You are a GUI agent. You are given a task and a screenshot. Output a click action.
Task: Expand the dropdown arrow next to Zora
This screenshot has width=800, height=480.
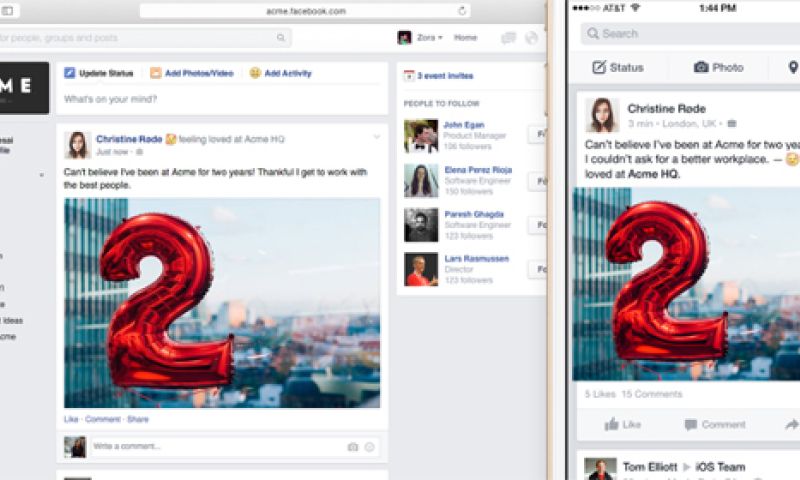coord(440,38)
